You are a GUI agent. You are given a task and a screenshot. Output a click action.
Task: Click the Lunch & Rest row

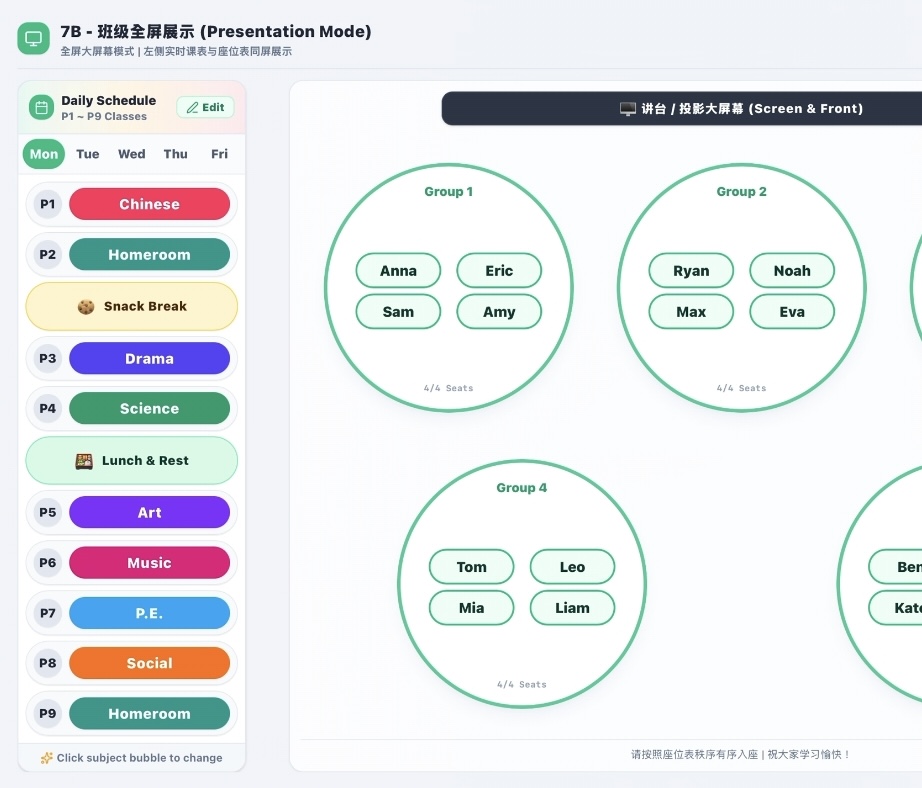tap(132, 461)
